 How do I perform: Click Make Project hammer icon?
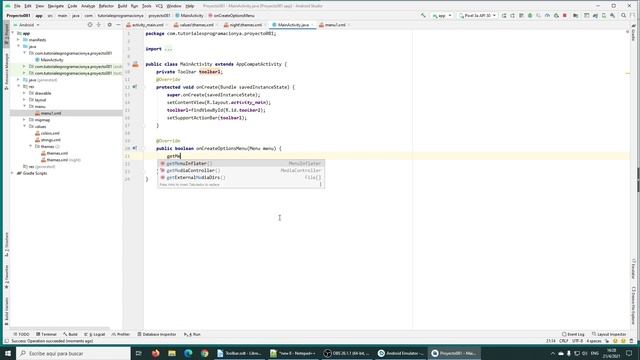pos(423,16)
